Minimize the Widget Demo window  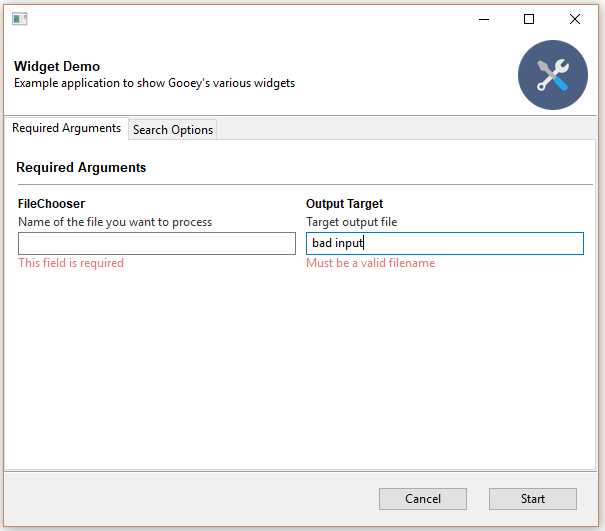tap(483, 19)
